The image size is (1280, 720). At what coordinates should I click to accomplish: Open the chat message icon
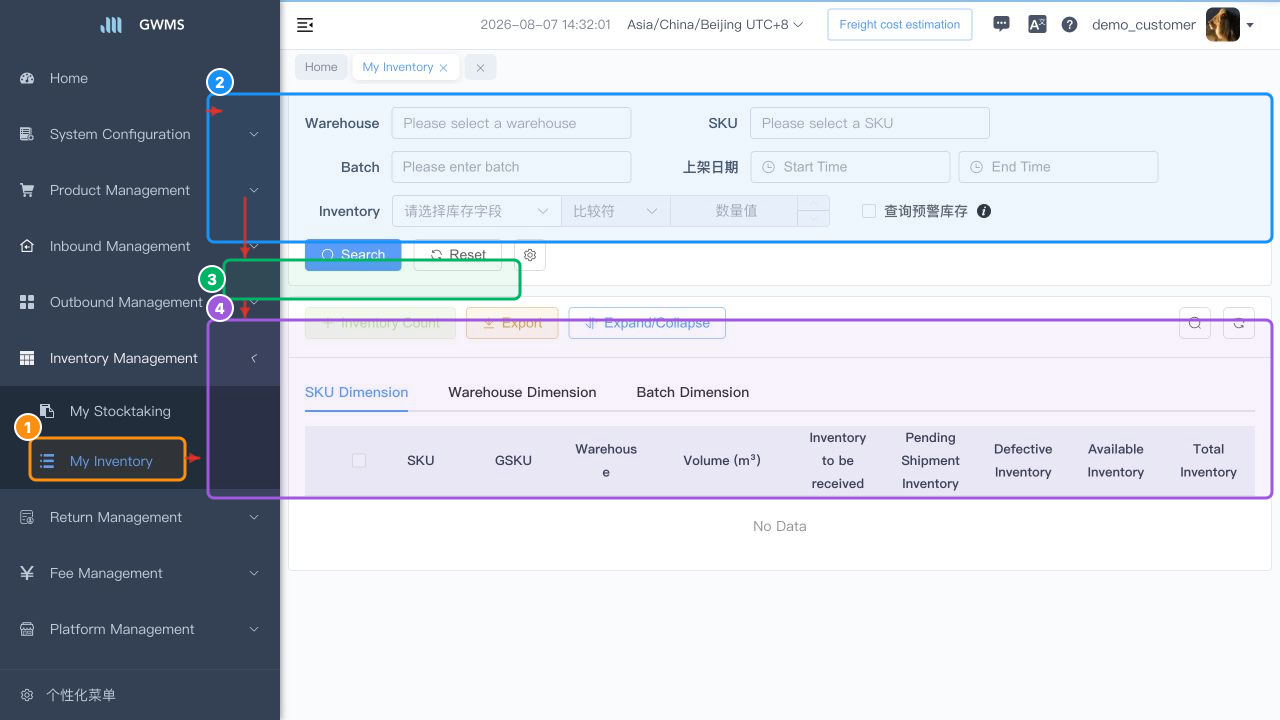[1001, 25]
